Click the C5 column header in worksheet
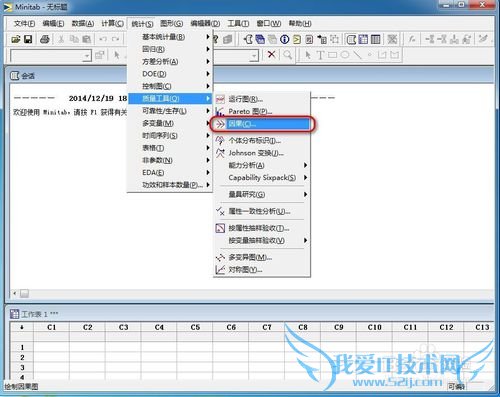The width and height of the screenshot is (500, 397). point(195,327)
